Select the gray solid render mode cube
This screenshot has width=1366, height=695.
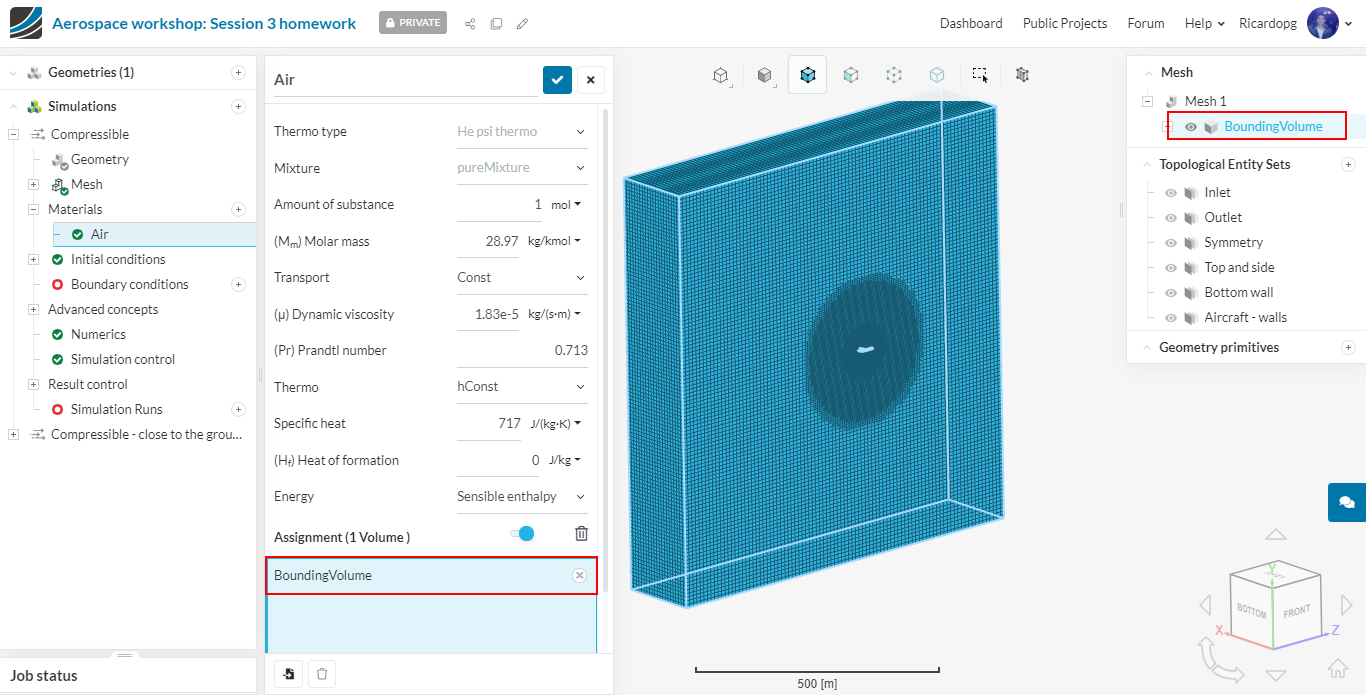[x=765, y=75]
